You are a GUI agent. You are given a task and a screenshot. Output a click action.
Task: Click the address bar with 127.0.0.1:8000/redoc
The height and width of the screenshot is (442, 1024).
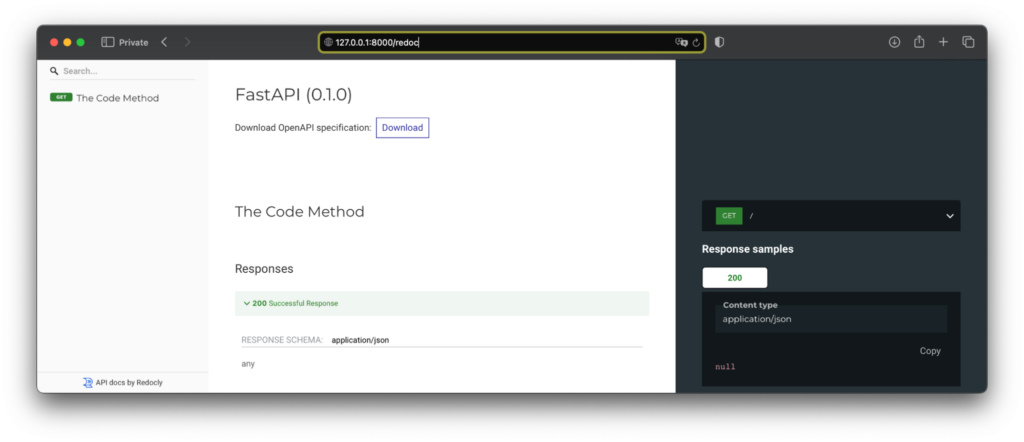pos(512,42)
